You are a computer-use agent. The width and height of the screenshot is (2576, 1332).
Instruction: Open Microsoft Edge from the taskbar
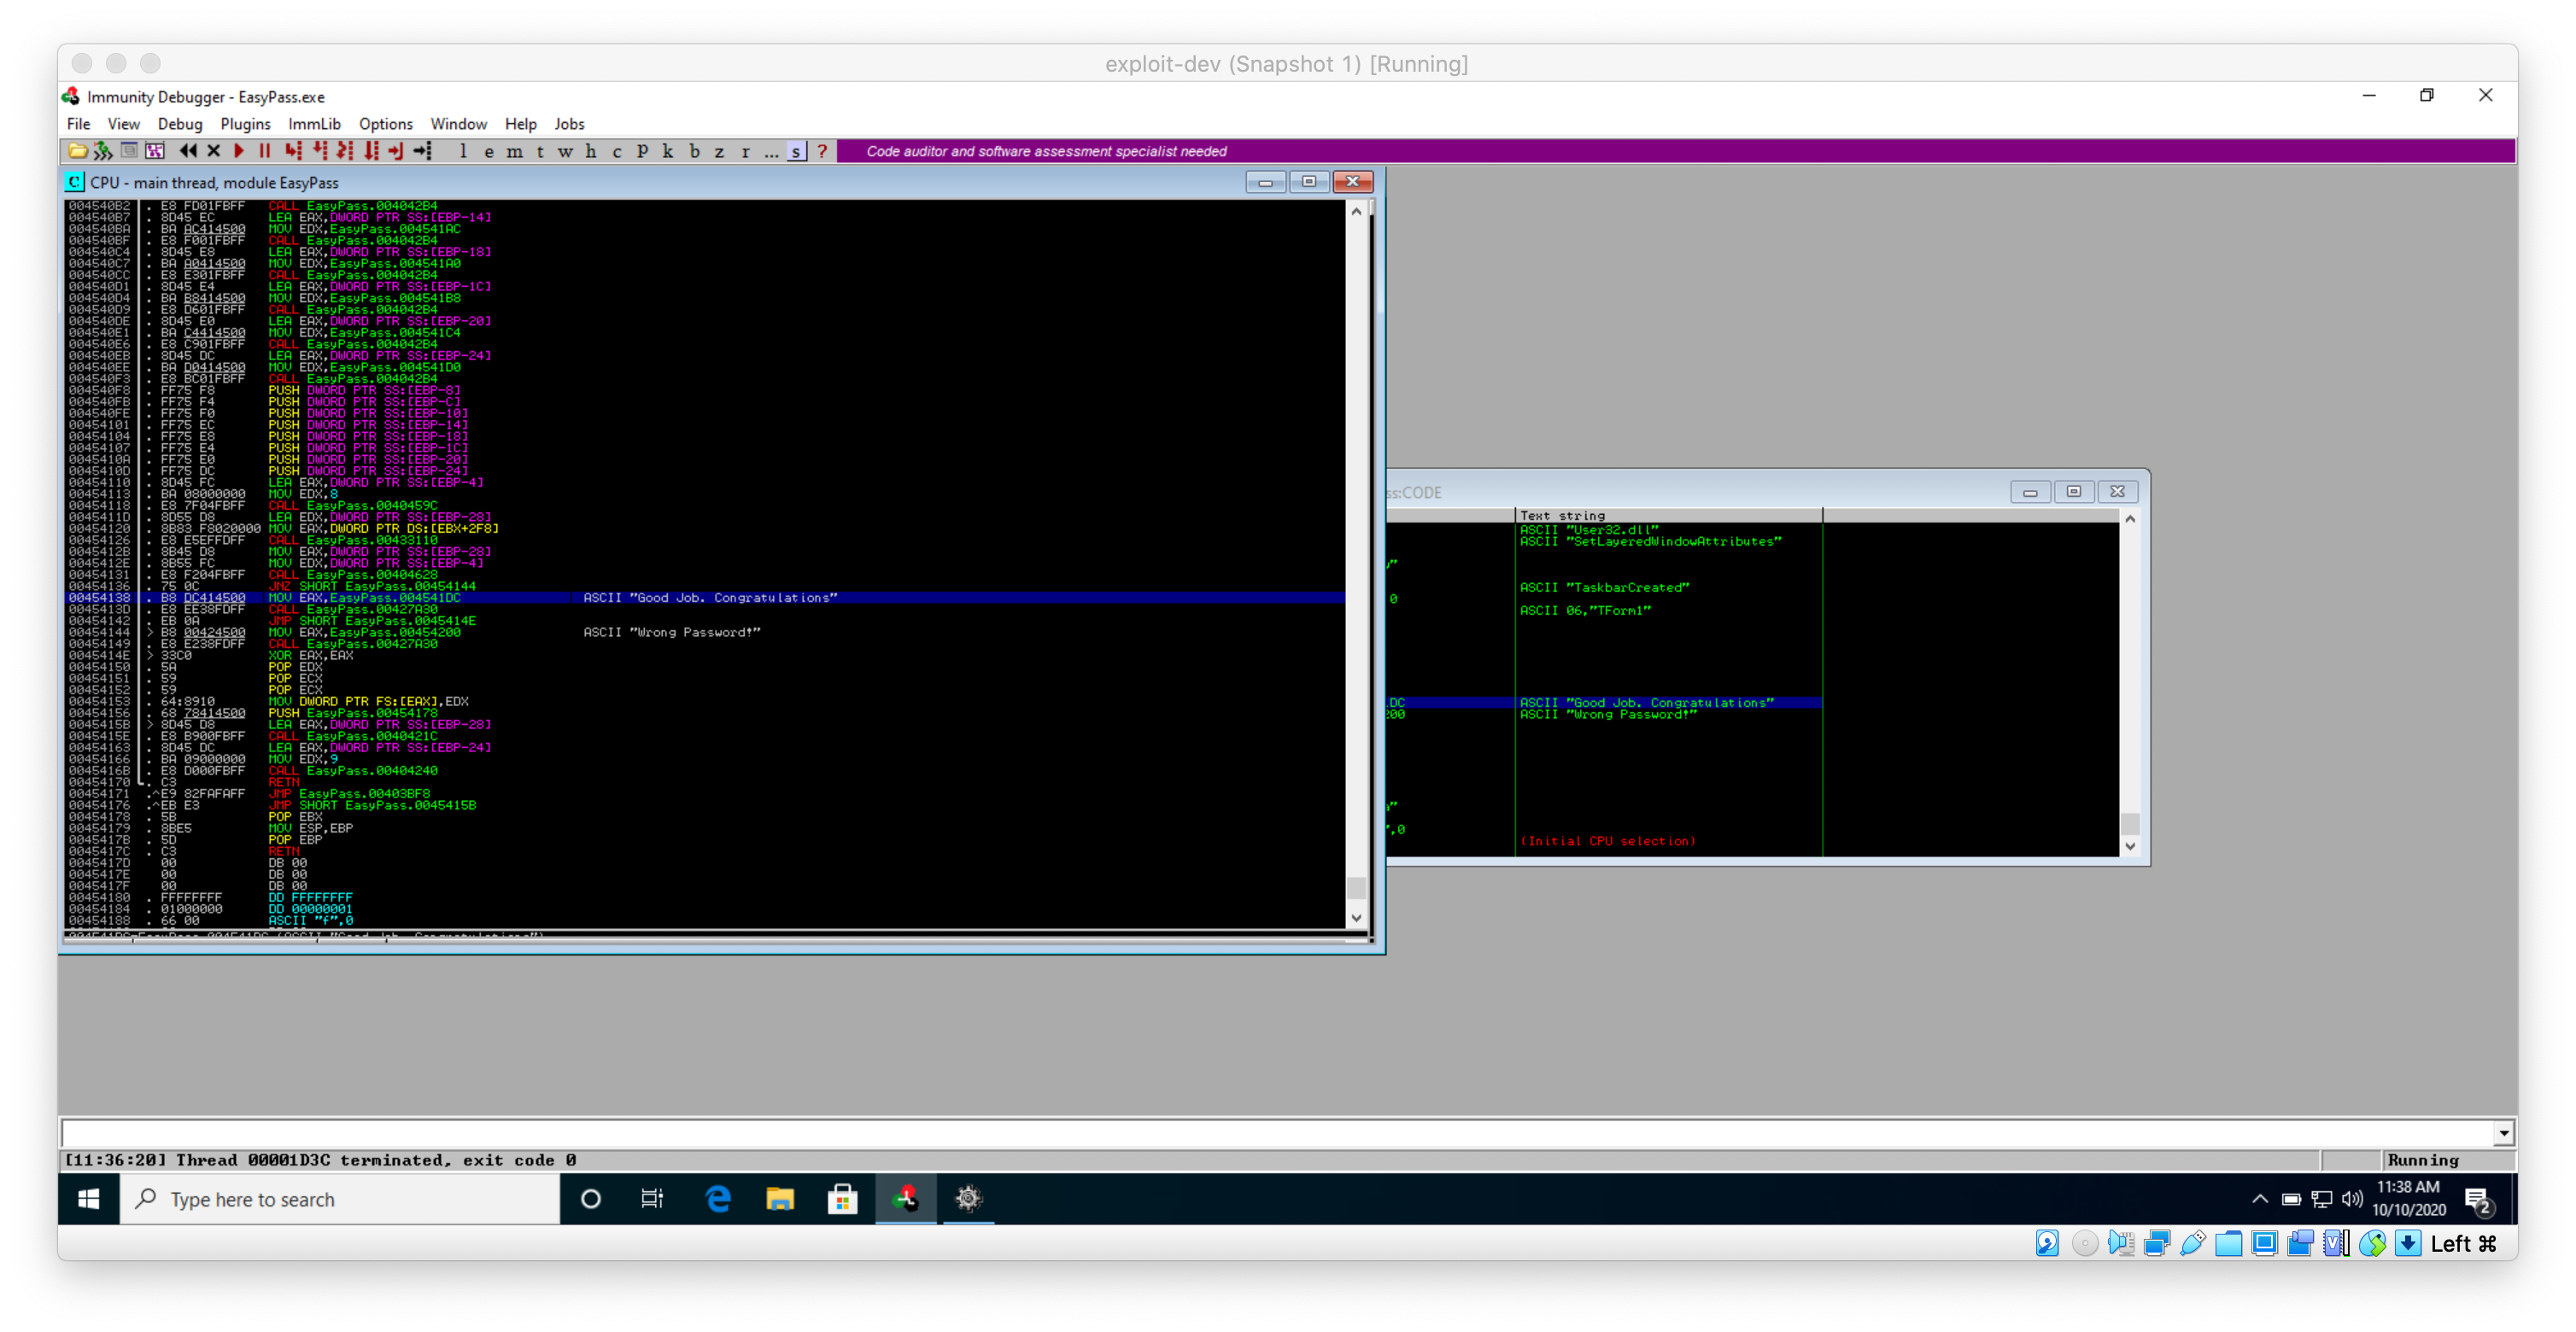[x=718, y=1199]
